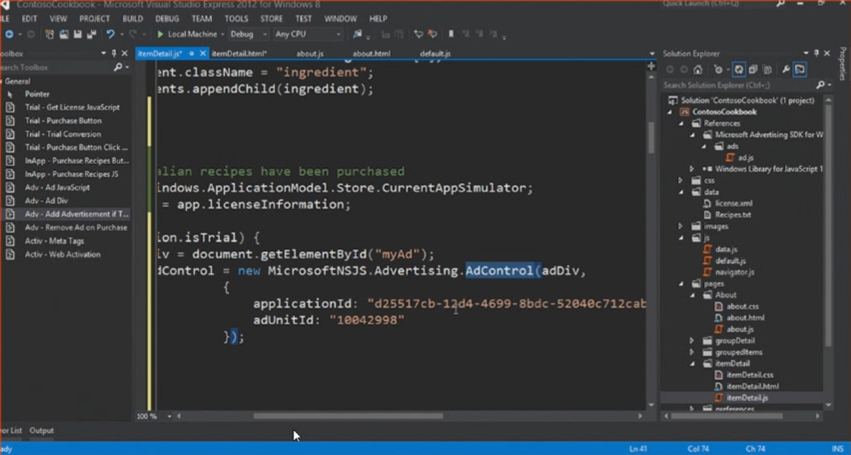Start debugging with the green play arrow

(160, 34)
